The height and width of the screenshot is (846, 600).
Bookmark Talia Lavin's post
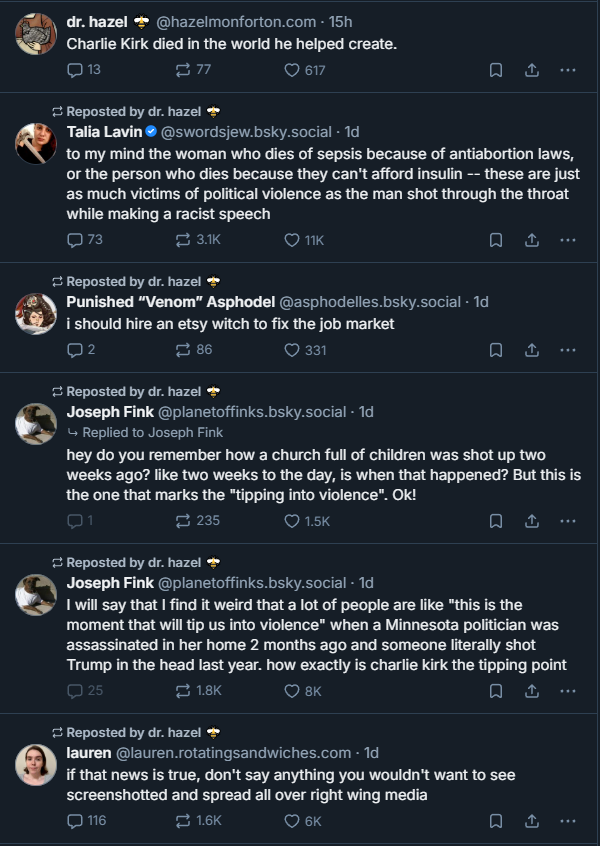pos(496,240)
